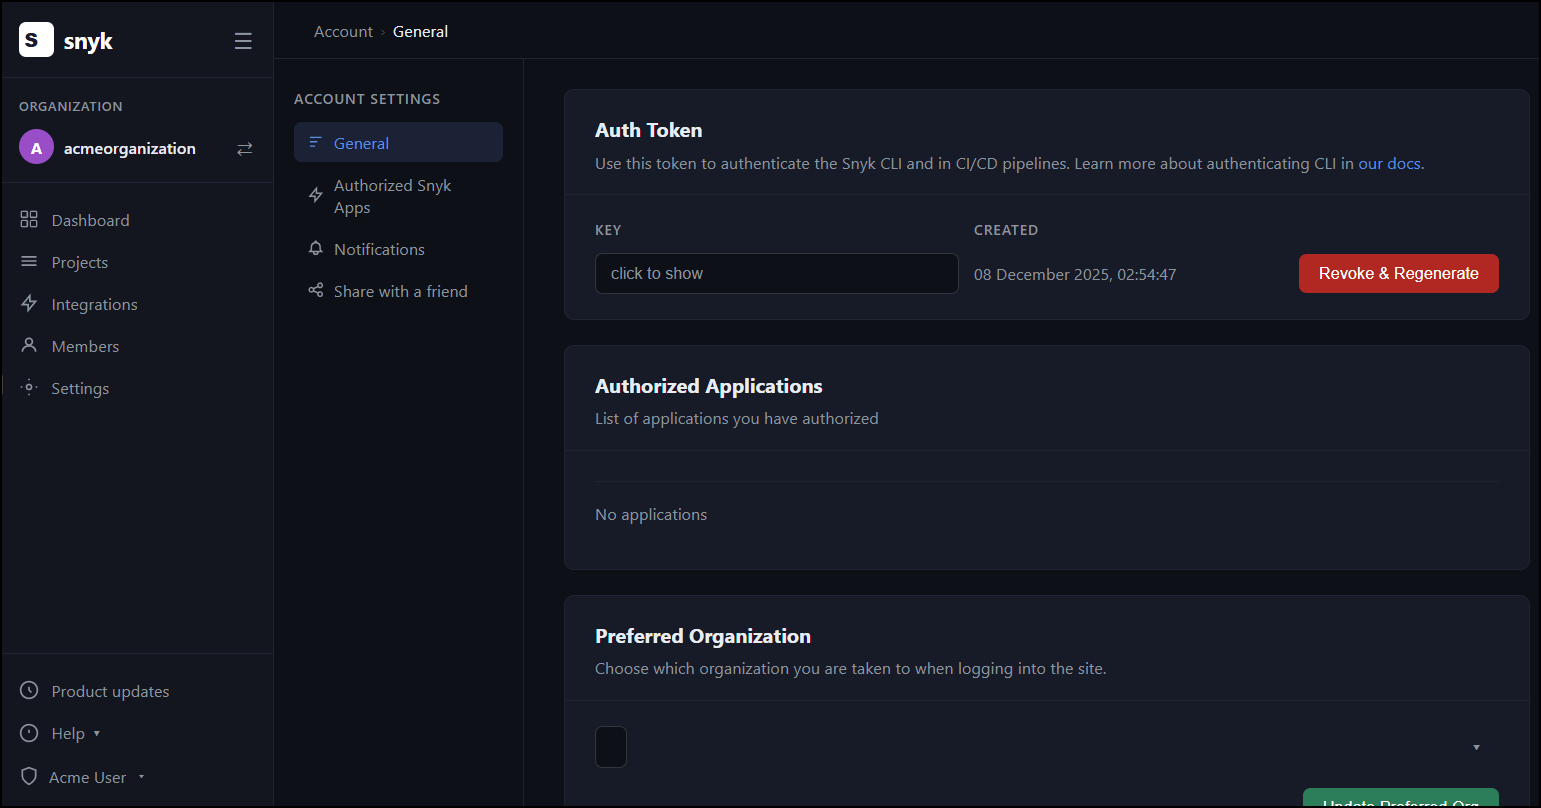Image resolution: width=1541 pixels, height=808 pixels.
Task: Click the Settings gear icon
Action: click(29, 388)
